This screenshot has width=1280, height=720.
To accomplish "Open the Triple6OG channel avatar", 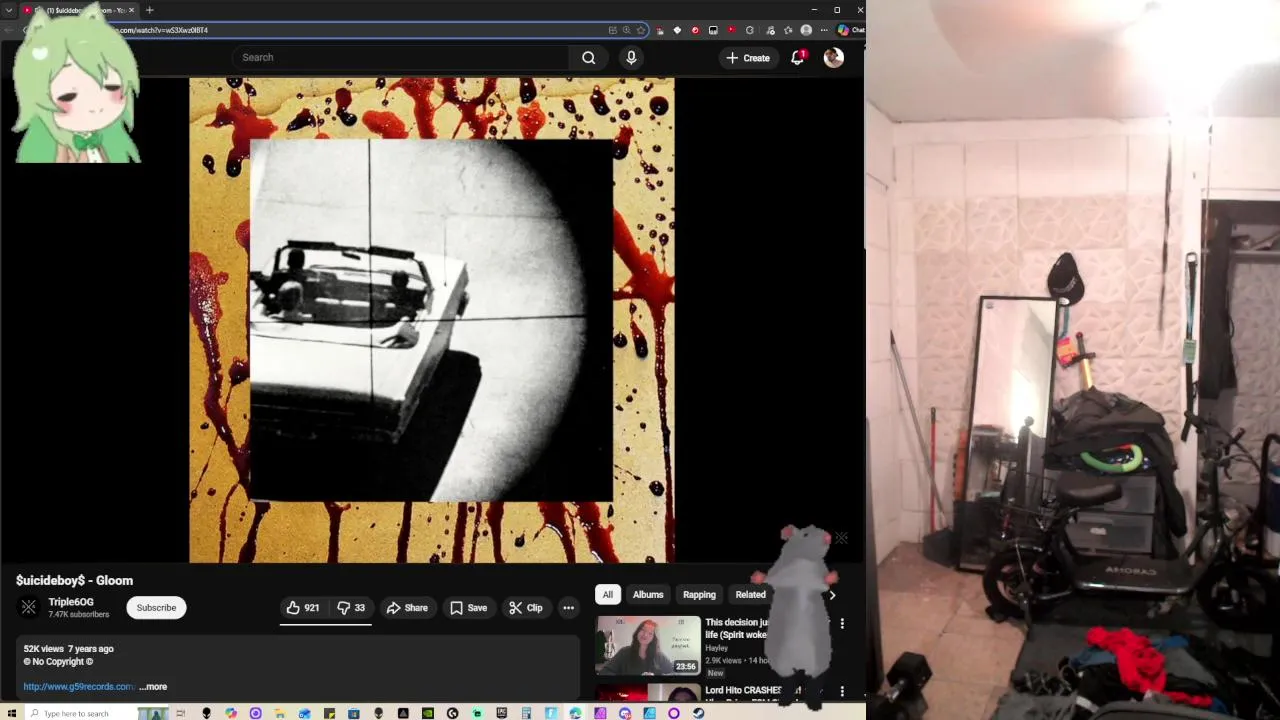I will pyautogui.click(x=29, y=607).
